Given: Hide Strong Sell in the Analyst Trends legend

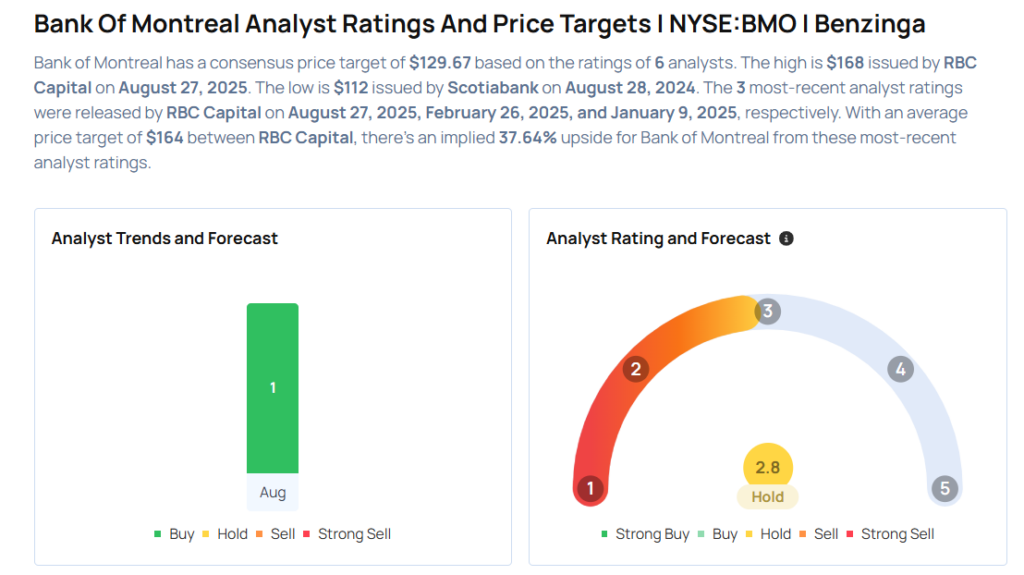Looking at the screenshot, I should (346, 534).
